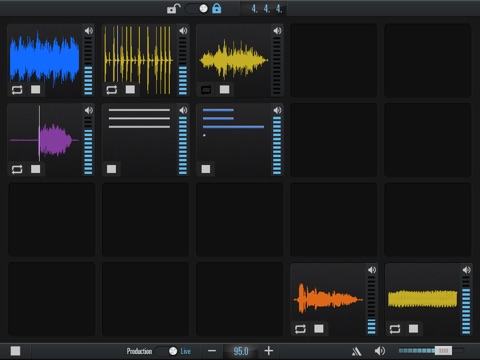Open the metronome icon
Image resolution: width=480 pixels, height=360 pixels.
pyautogui.click(x=356, y=351)
